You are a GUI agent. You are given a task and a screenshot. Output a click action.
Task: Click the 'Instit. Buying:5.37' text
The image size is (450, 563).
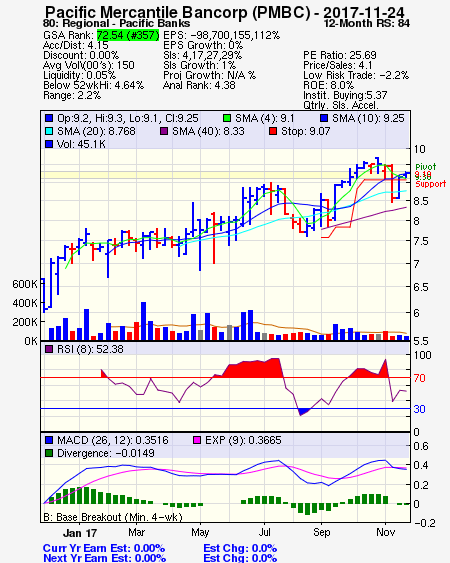[x=345, y=96]
